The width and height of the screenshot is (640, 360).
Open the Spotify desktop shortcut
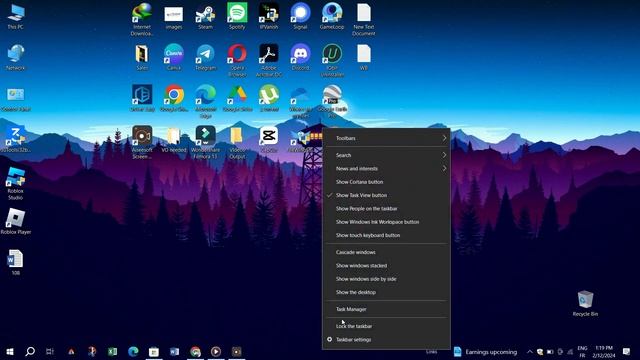(237, 16)
